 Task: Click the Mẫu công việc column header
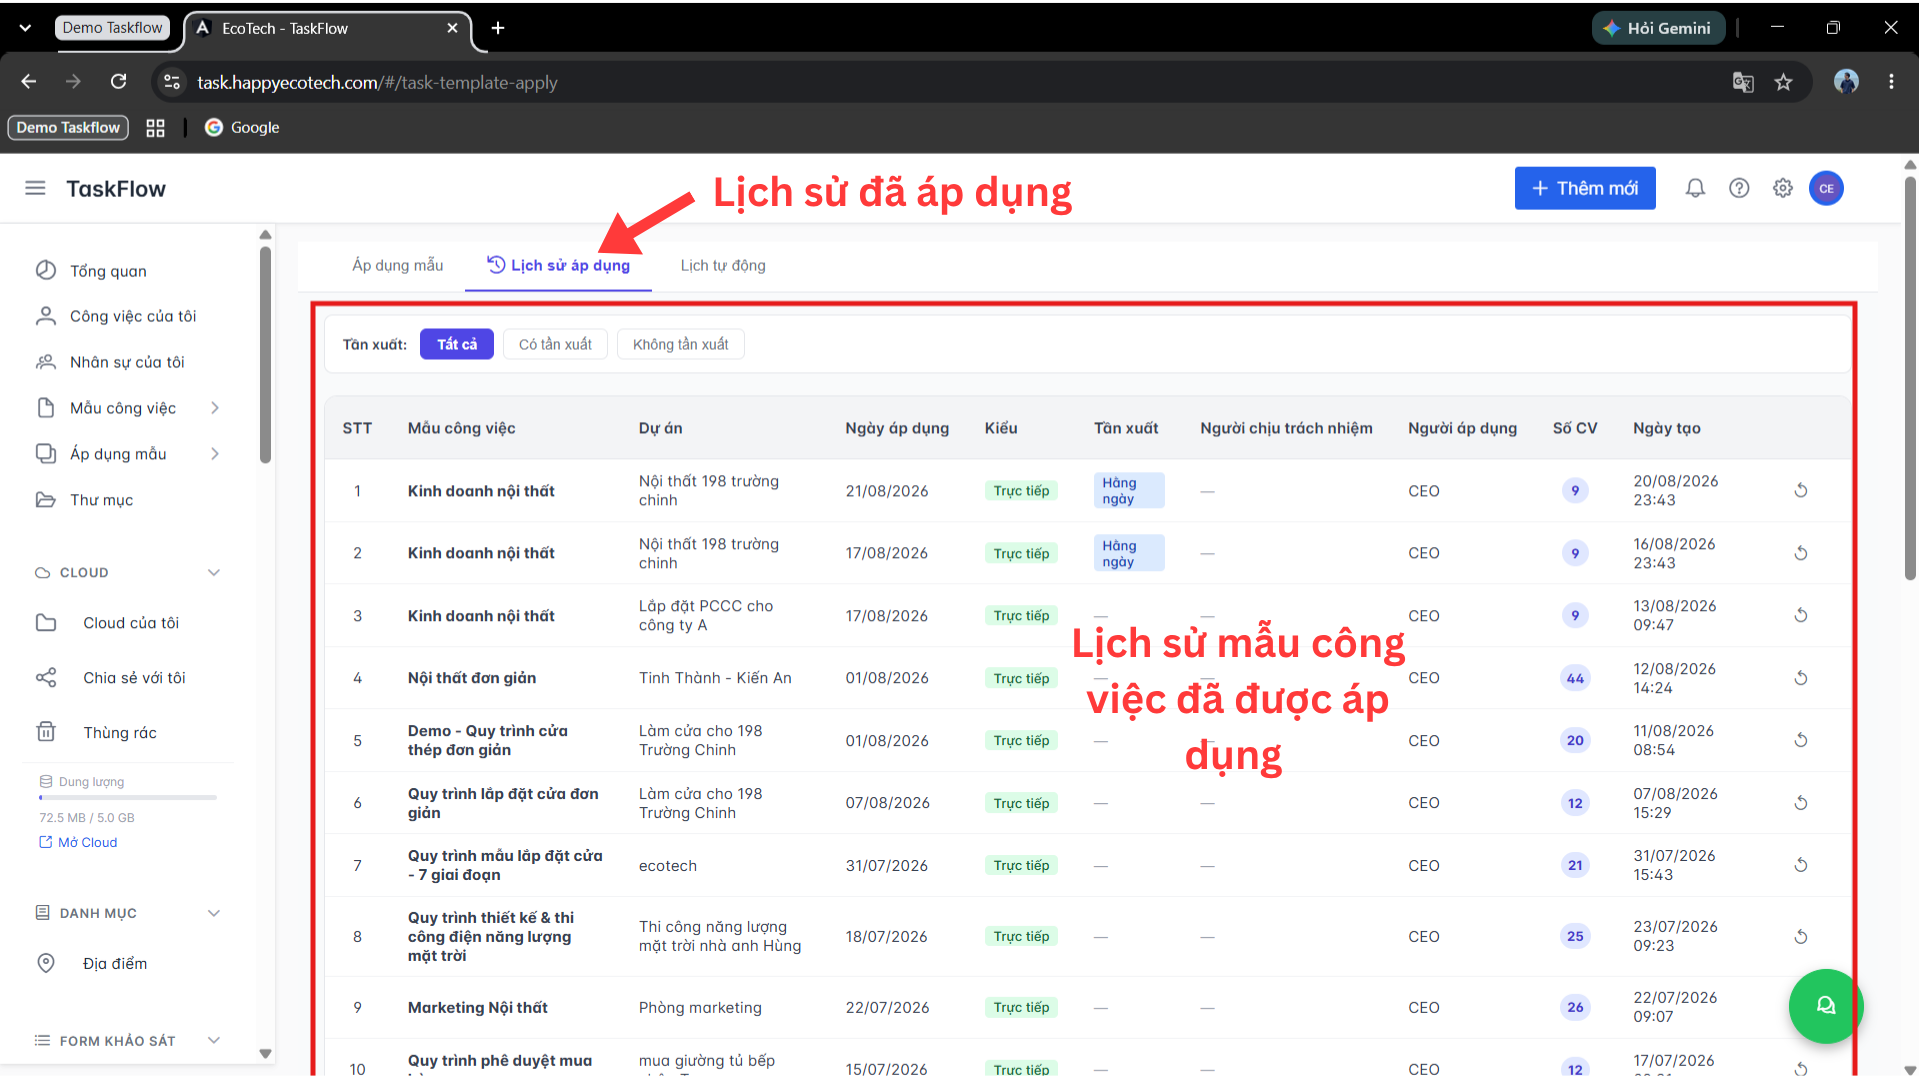[461, 428]
